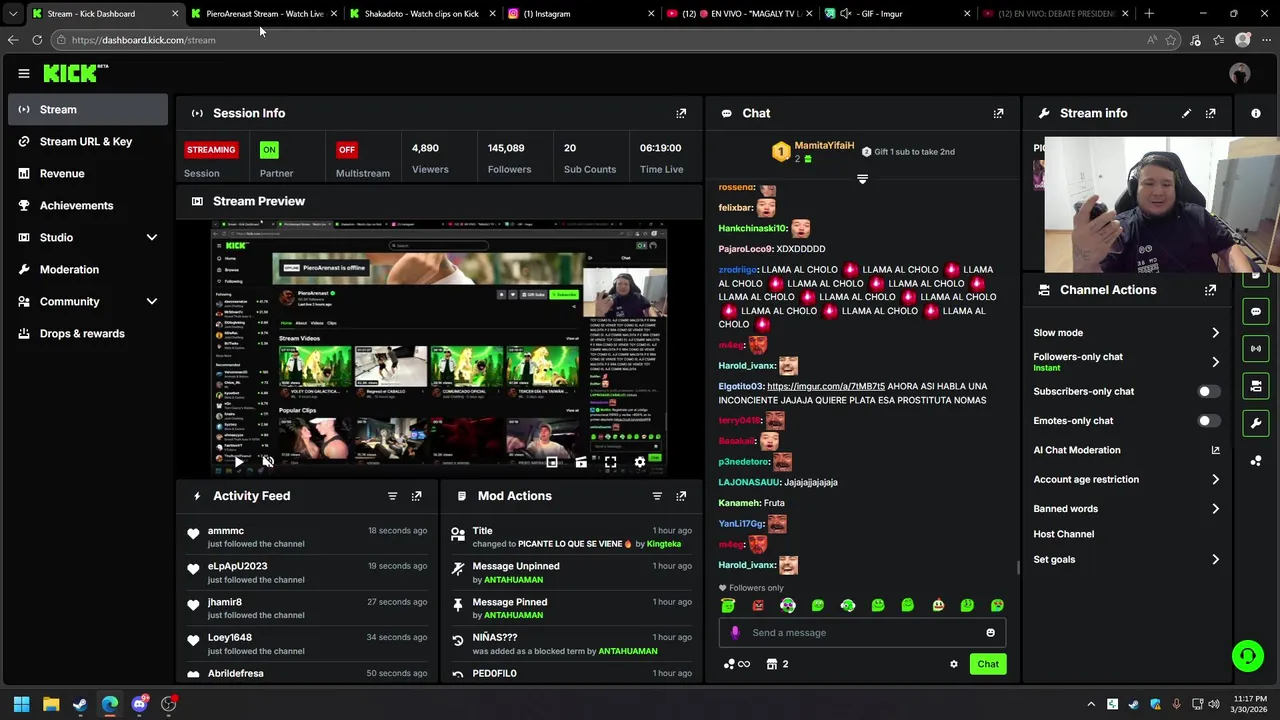Open the hamburger menu beside the Kick logo

24,73
